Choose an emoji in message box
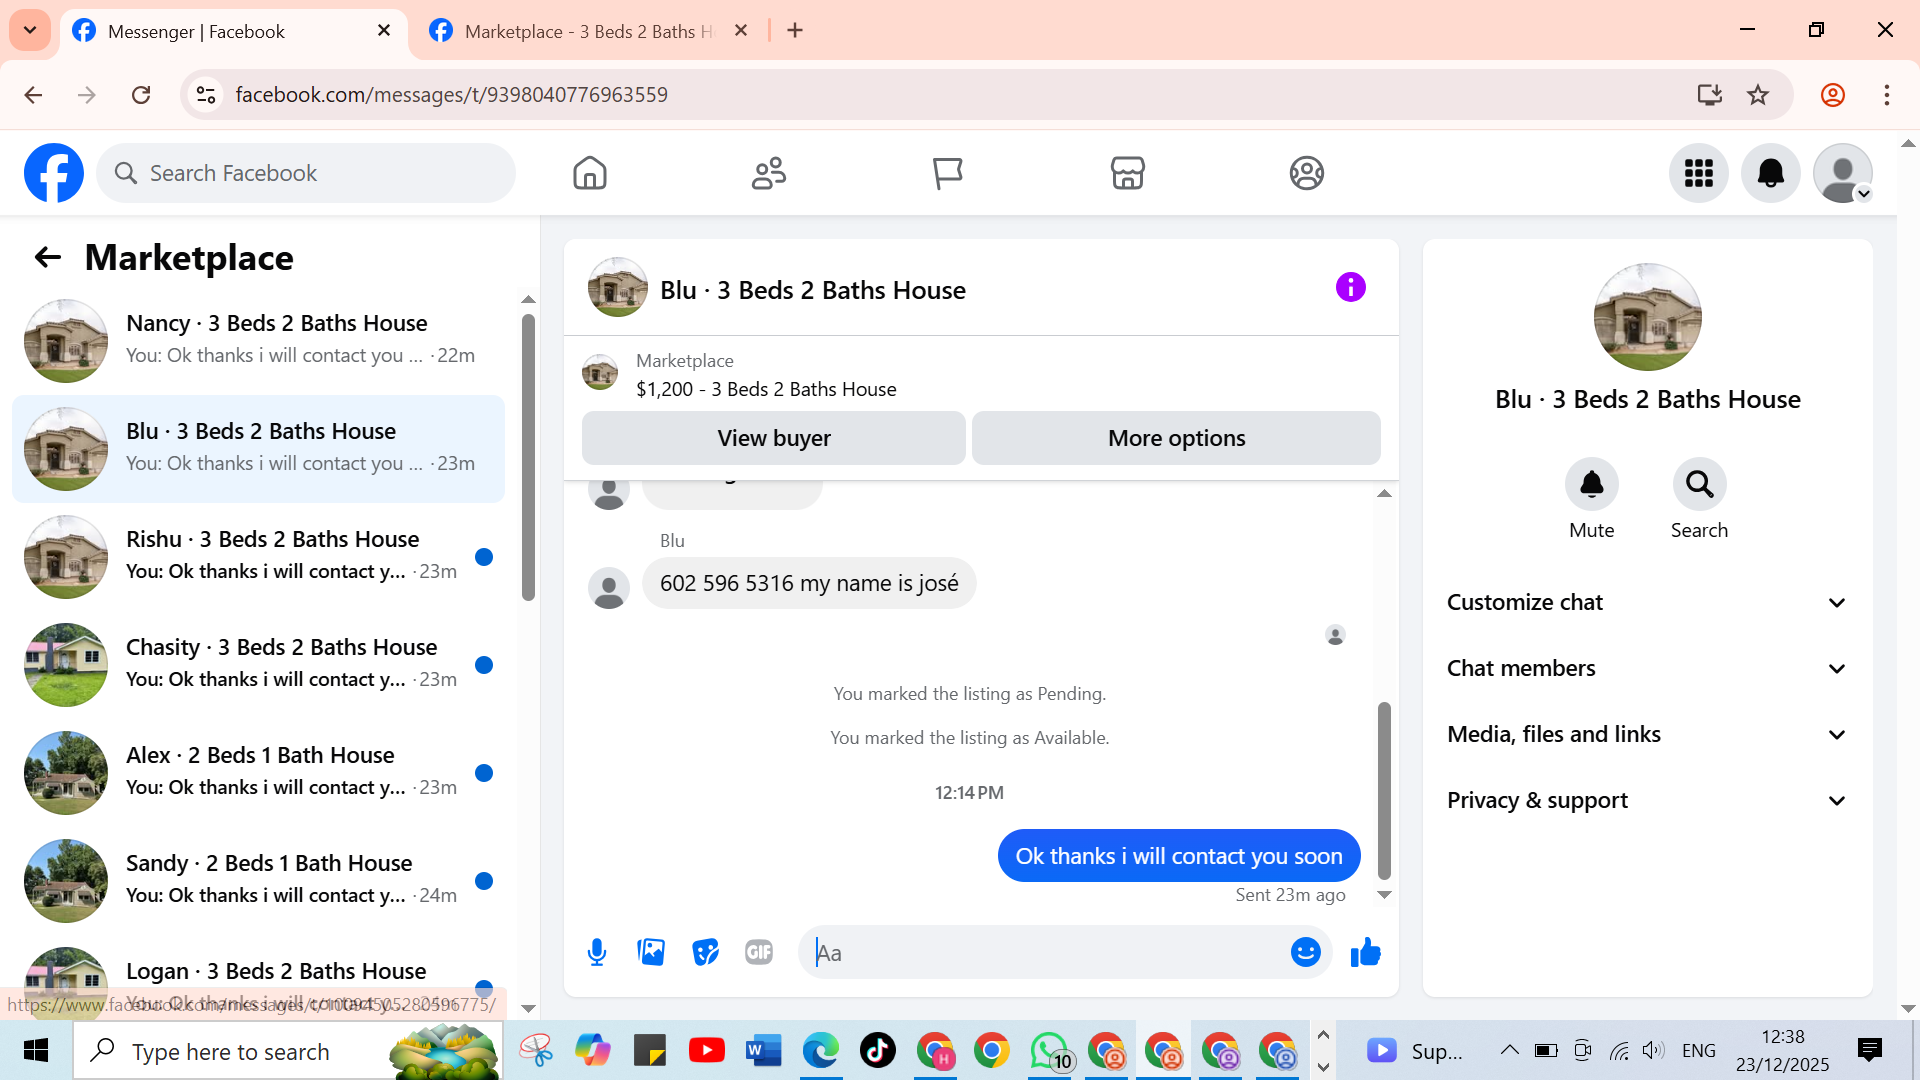This screenshot has height=1080, width=1920. (x=1305, y=952)
